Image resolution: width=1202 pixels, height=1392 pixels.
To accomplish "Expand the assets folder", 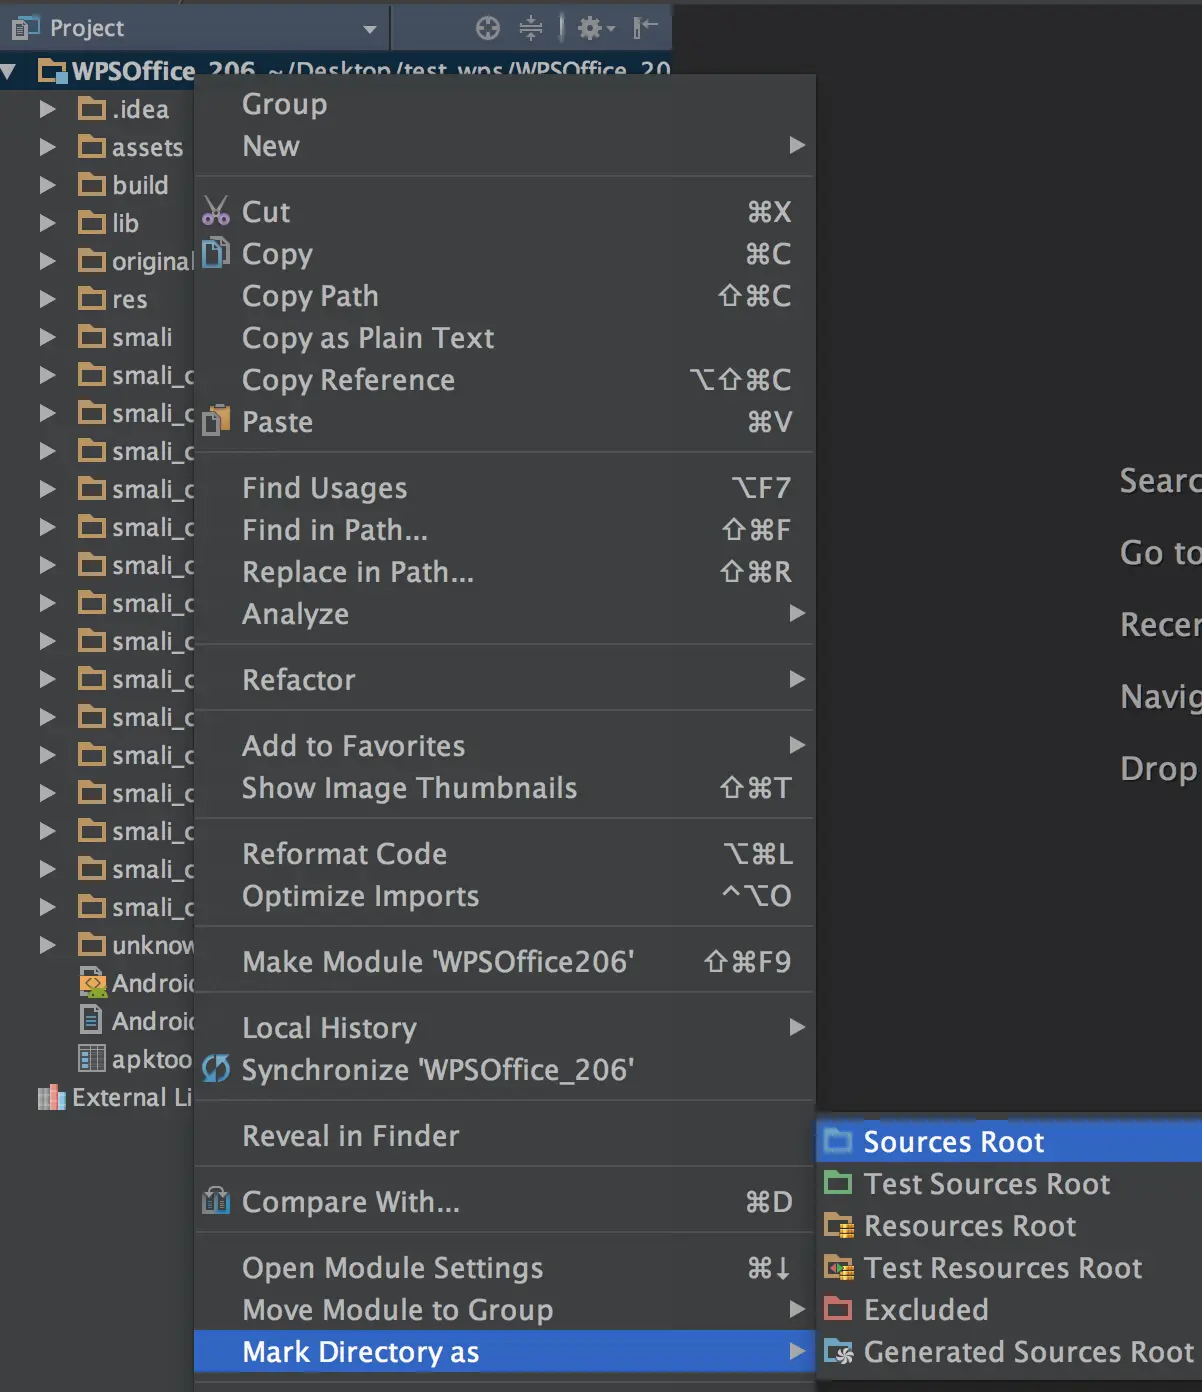I will pyautogui.click(x=47, y=146).
